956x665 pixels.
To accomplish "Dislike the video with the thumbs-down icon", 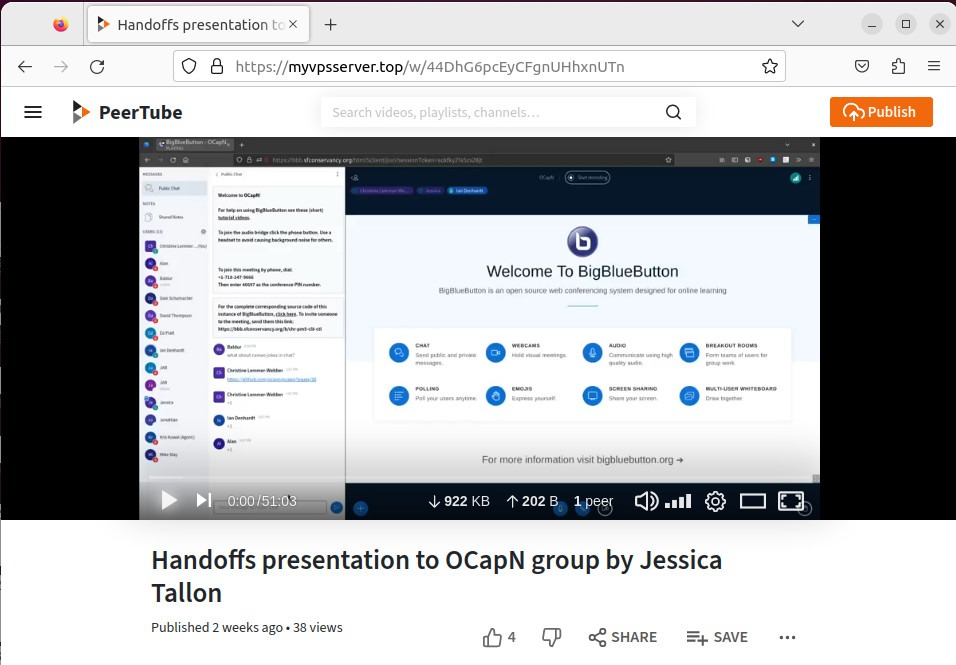I will tap(551, 636).
